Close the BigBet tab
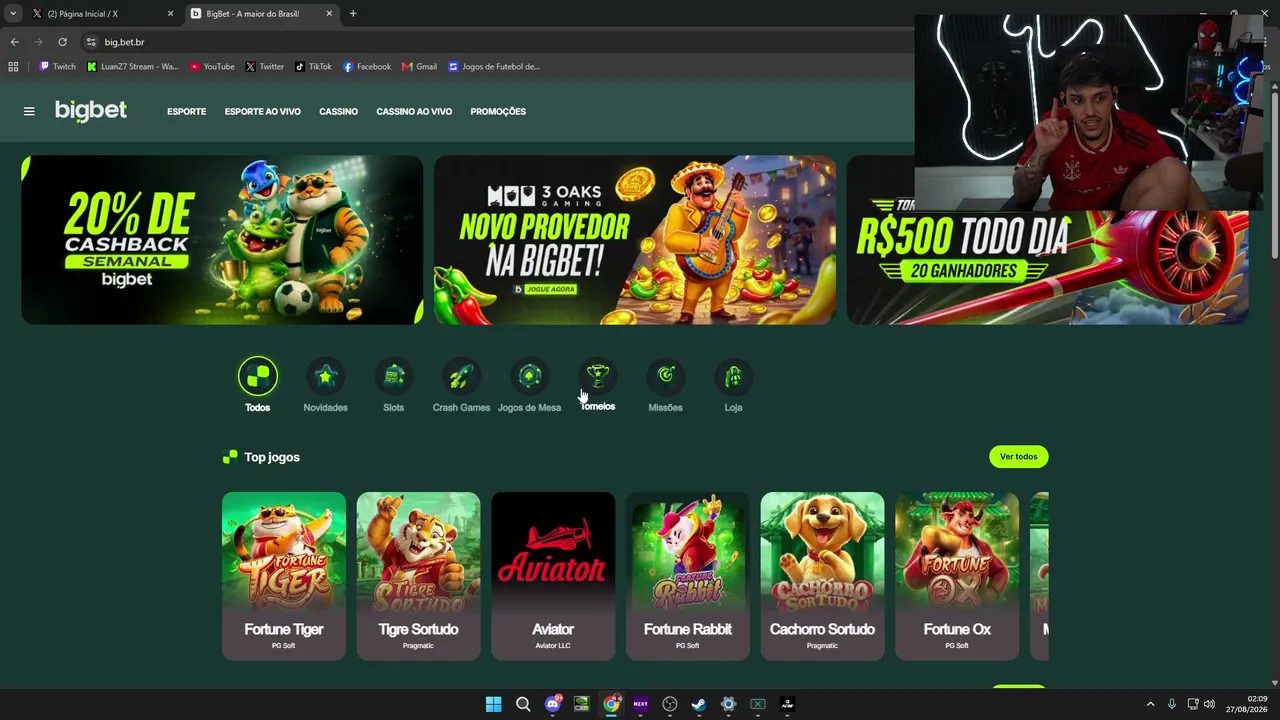This screenshot has width=1280, height=720. point(329,14)
